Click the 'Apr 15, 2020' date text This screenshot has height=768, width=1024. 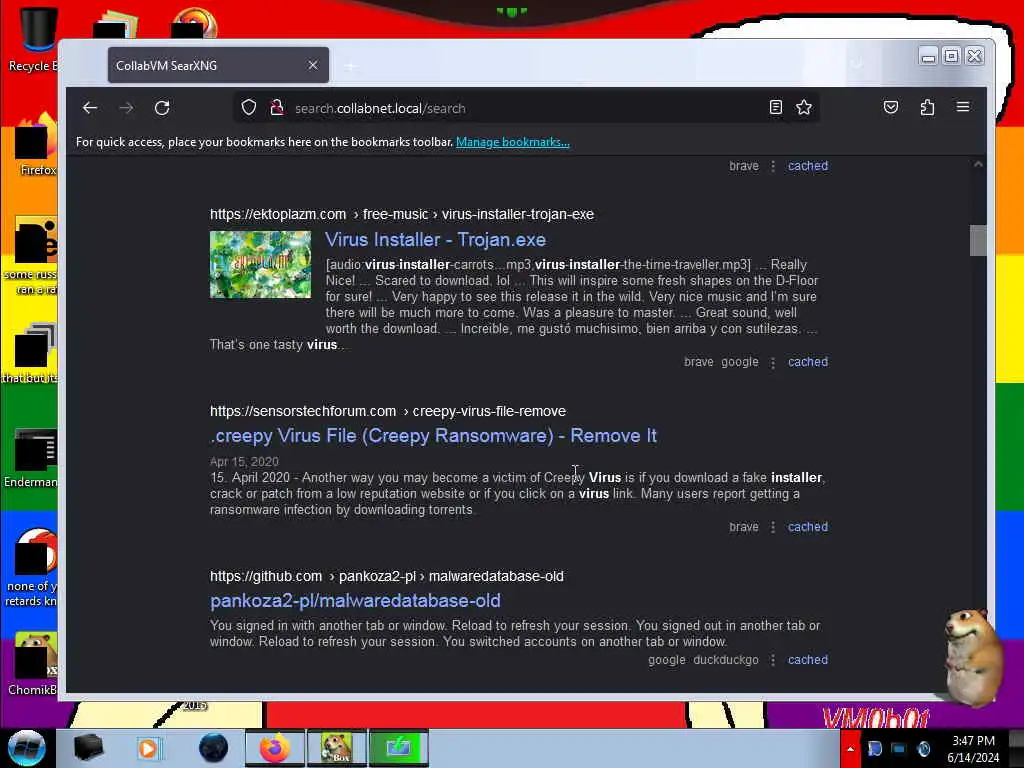coord(244,462)
